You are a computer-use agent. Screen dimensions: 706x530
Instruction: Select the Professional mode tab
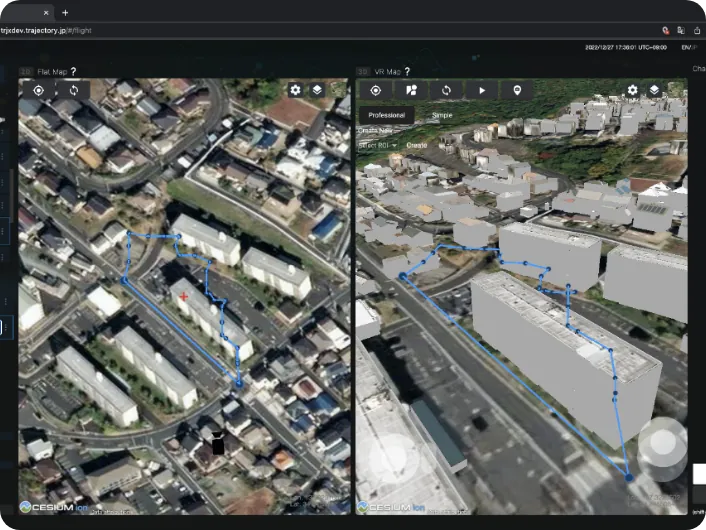(386, 115)
